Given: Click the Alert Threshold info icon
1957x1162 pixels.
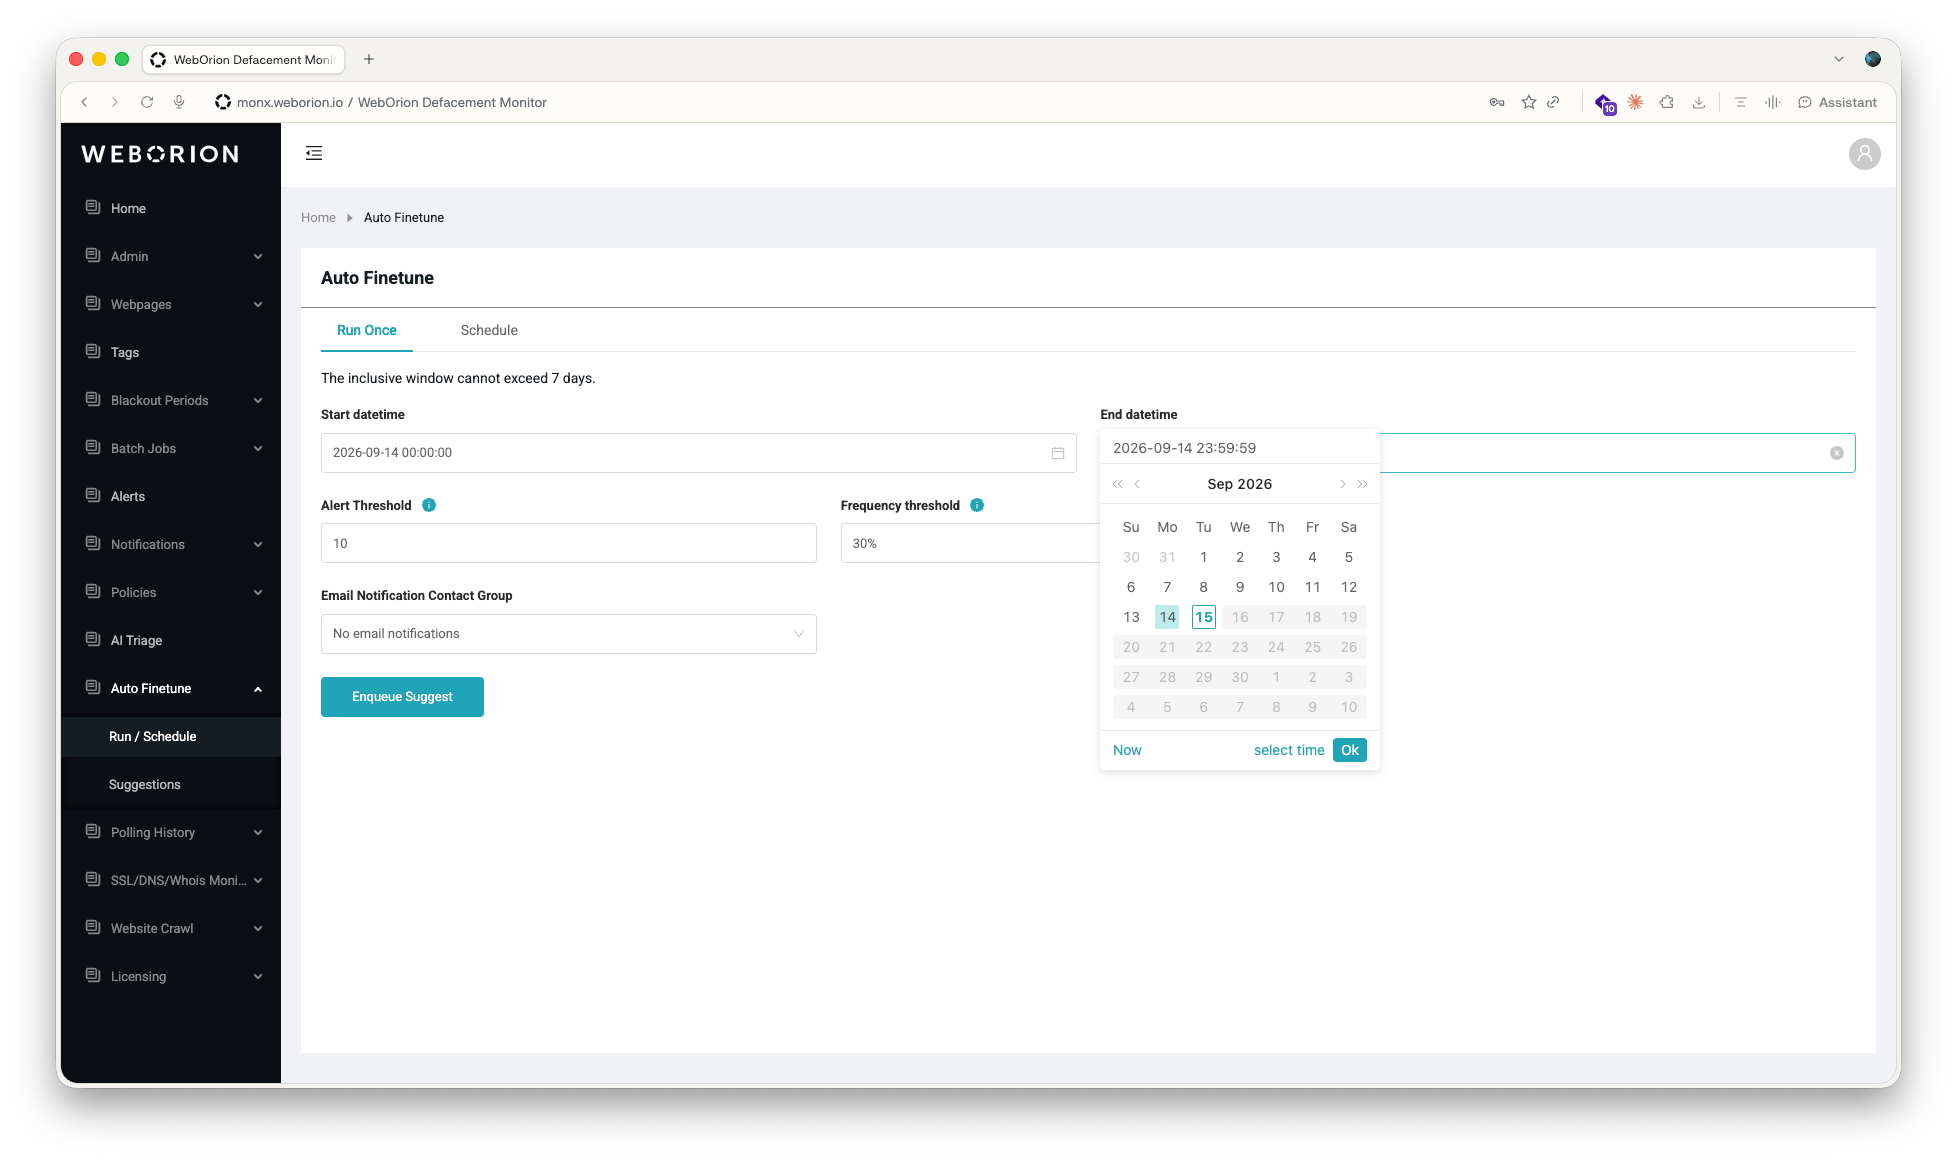Looking at the screenshot, I should 429,505.
